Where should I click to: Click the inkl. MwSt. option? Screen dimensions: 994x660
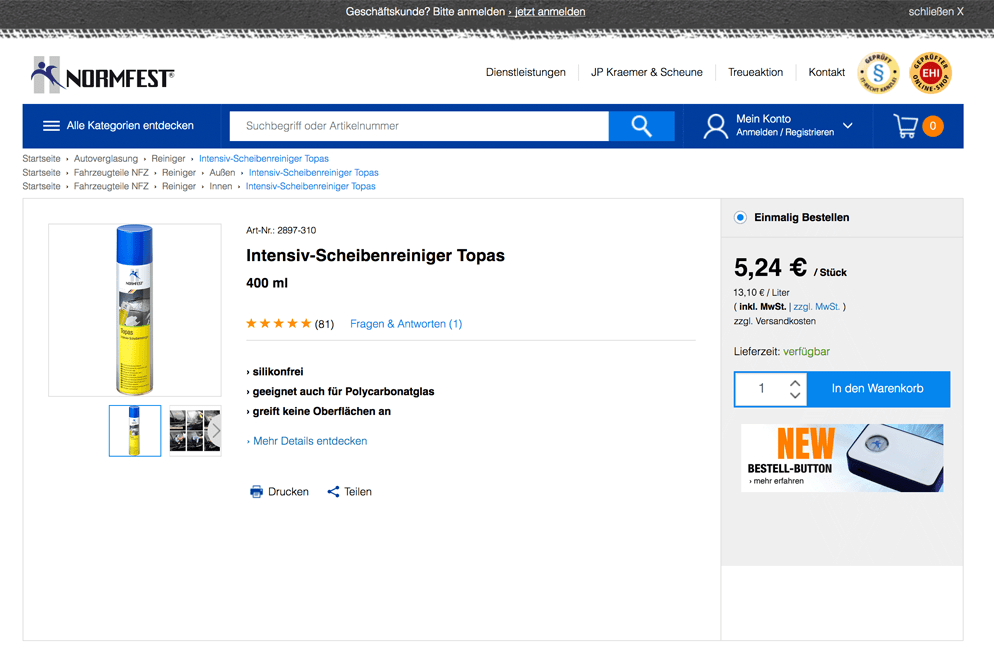pyautogui.click(x=763, y=307)
